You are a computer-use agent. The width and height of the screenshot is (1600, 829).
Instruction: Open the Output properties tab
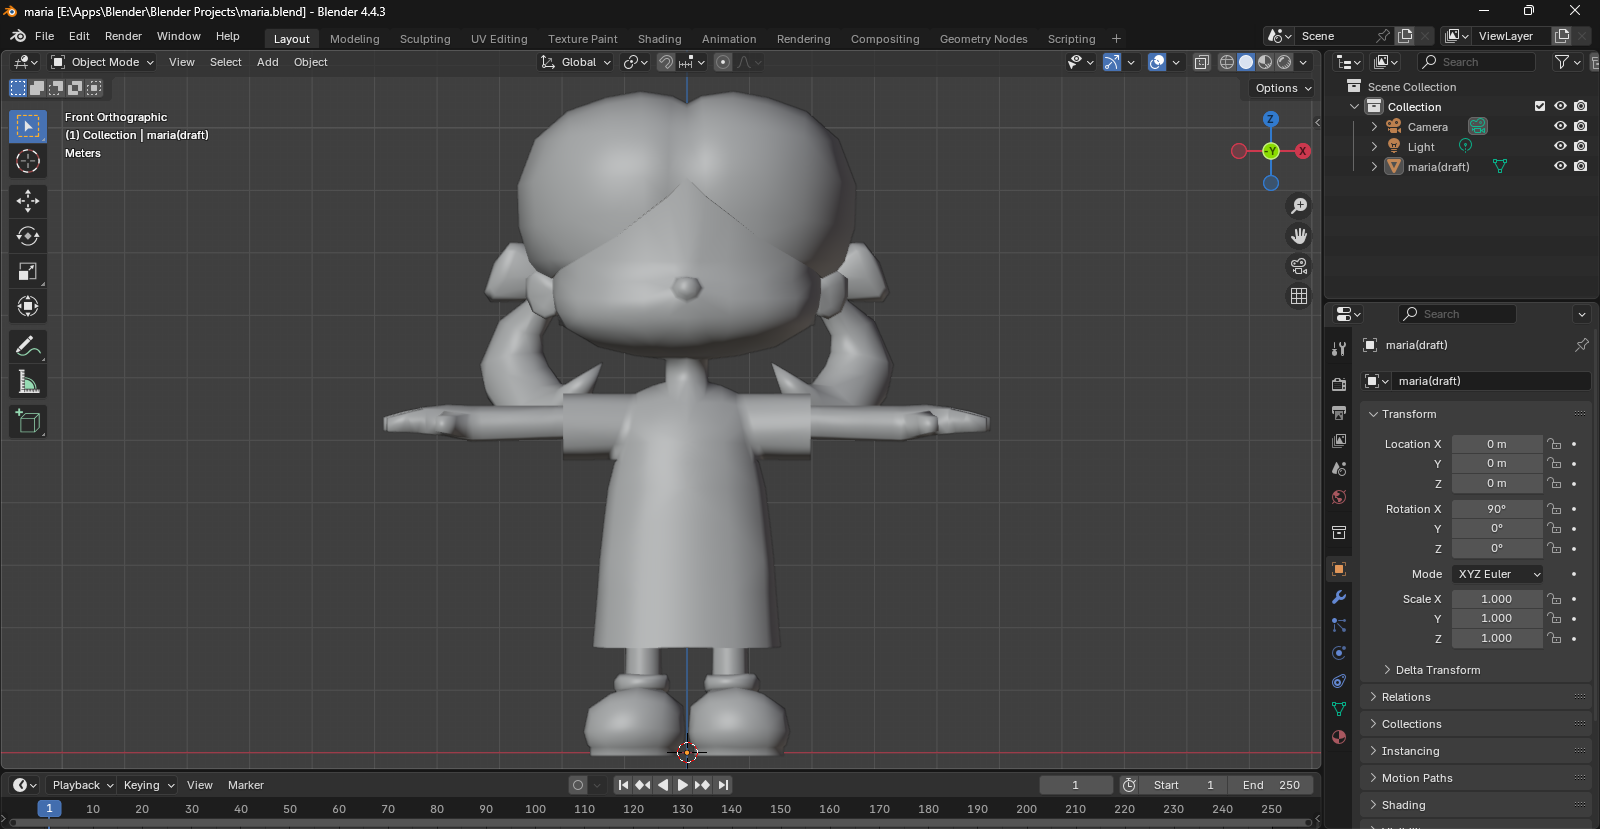1339,413
